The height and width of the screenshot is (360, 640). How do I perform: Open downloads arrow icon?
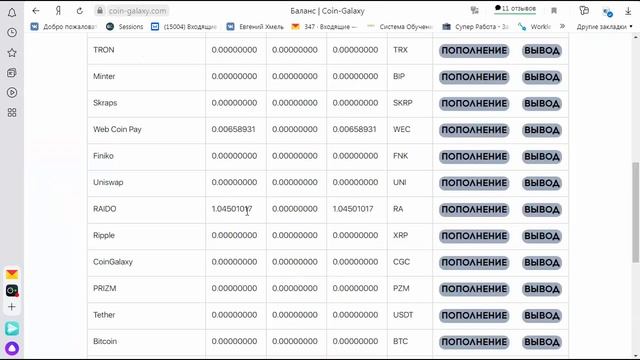628,11
